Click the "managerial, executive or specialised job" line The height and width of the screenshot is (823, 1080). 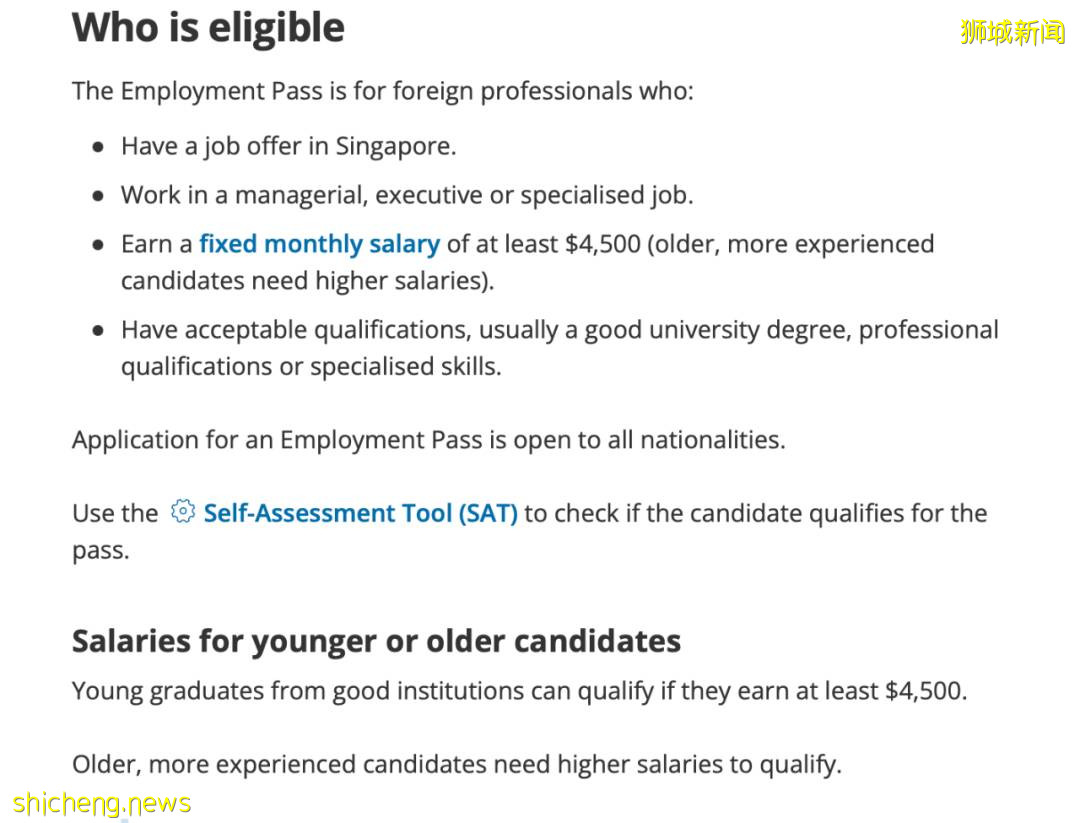(x=406, y=195)
